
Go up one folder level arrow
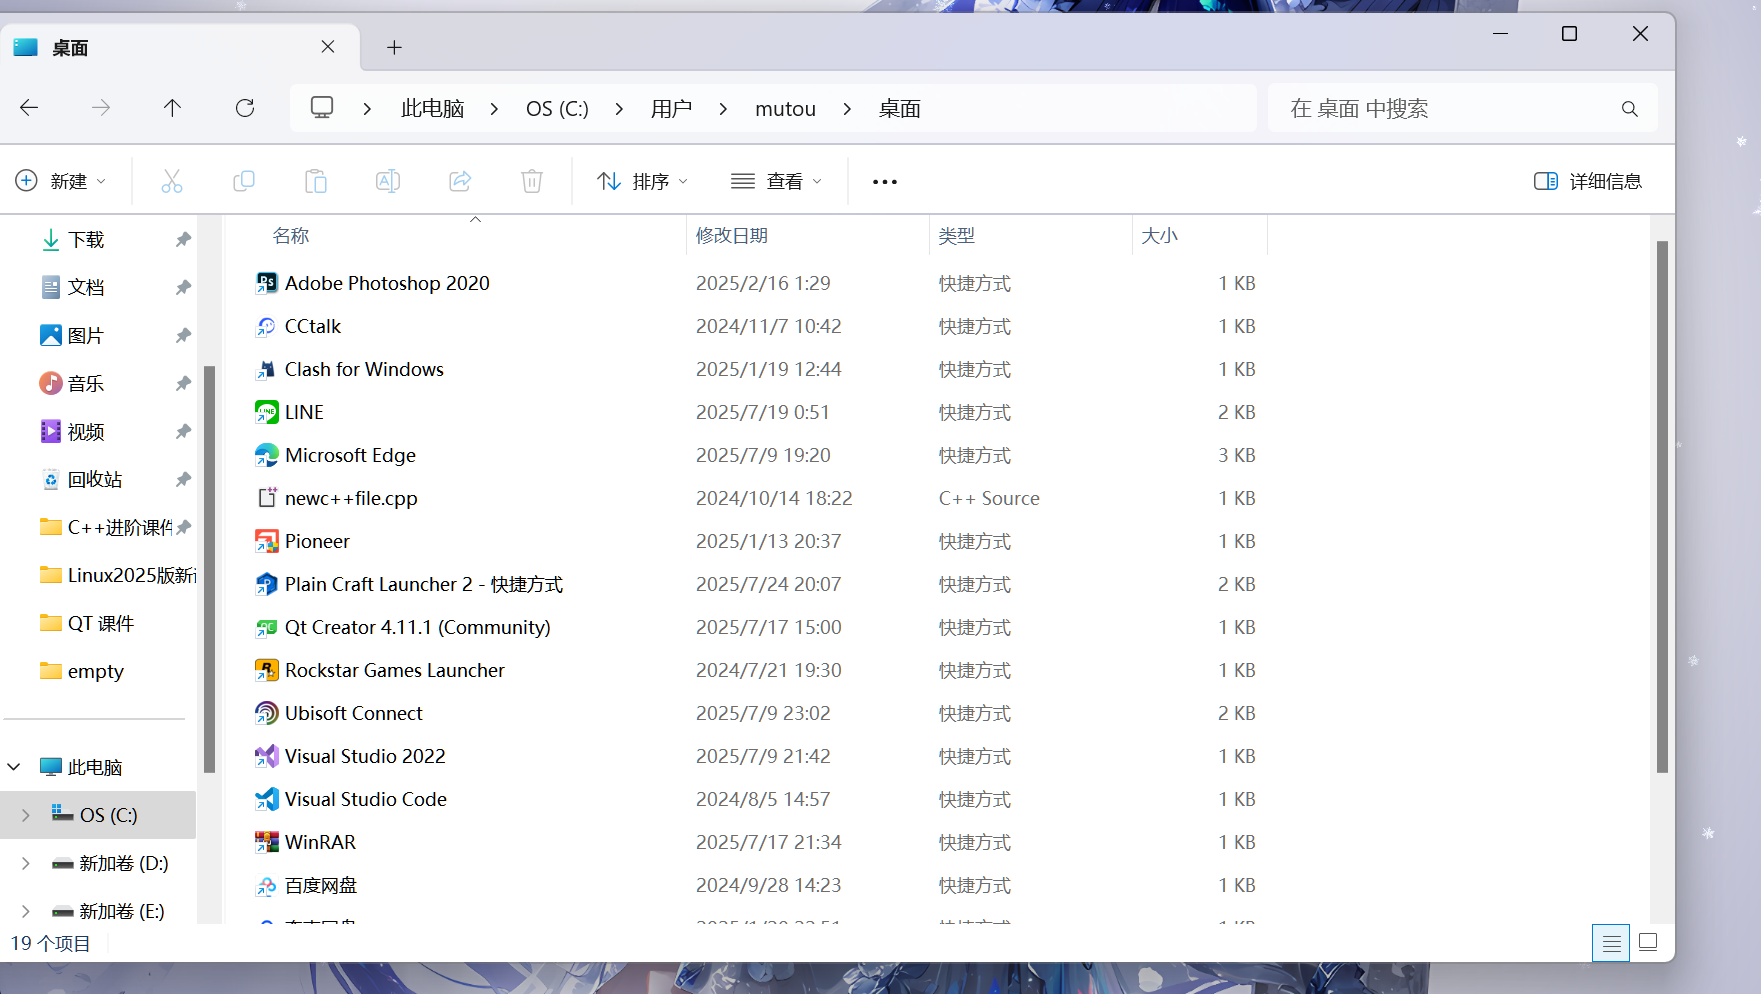click(x=172, y=108)
